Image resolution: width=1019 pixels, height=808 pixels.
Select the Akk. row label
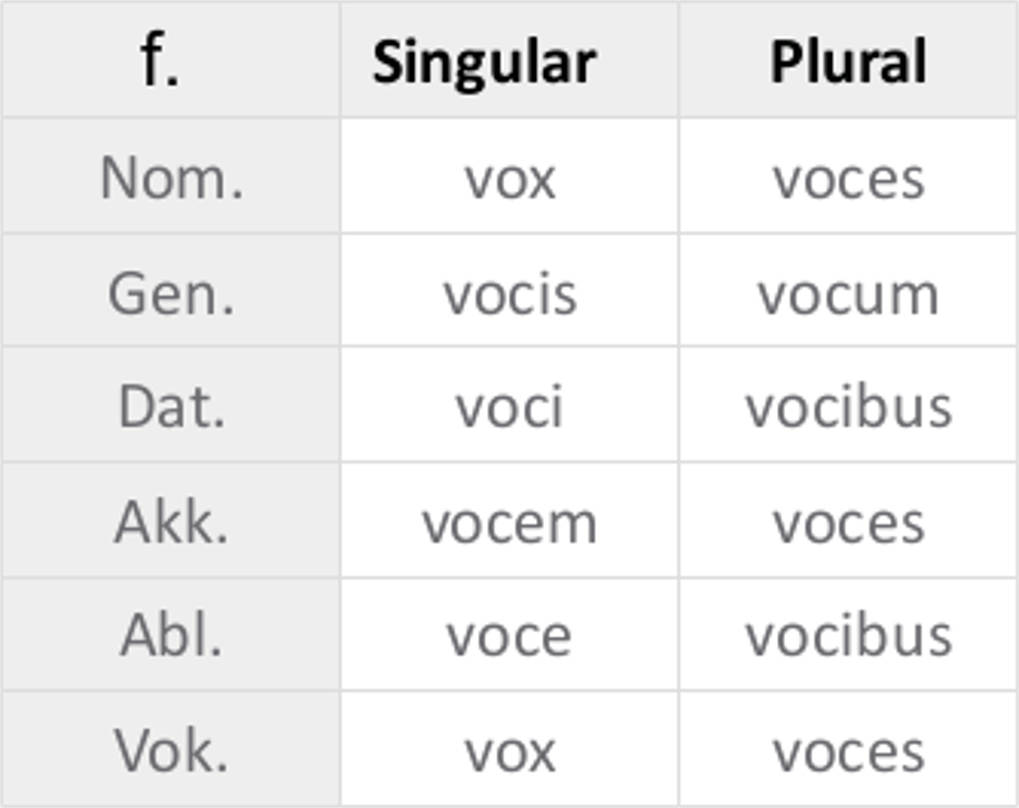pyautogui.click(x=171, y=522)
